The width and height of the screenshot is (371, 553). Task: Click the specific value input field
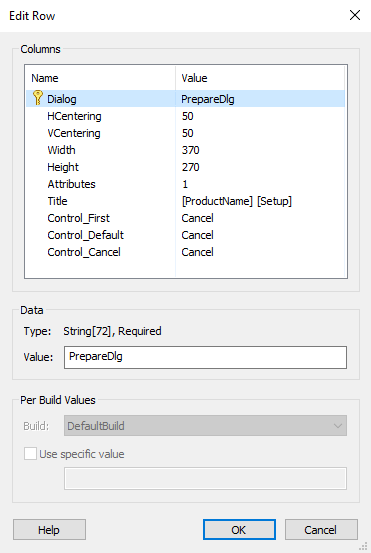click(205, 479)
